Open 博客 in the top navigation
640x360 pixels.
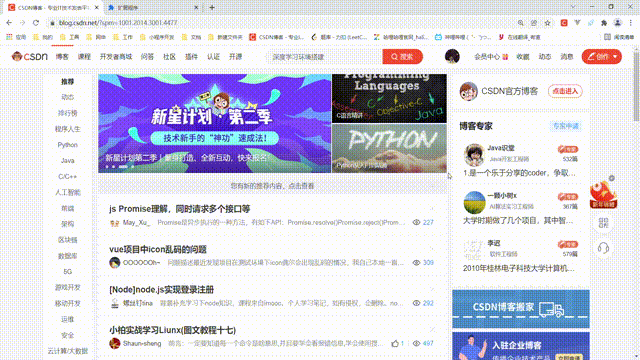coord(62,57)
